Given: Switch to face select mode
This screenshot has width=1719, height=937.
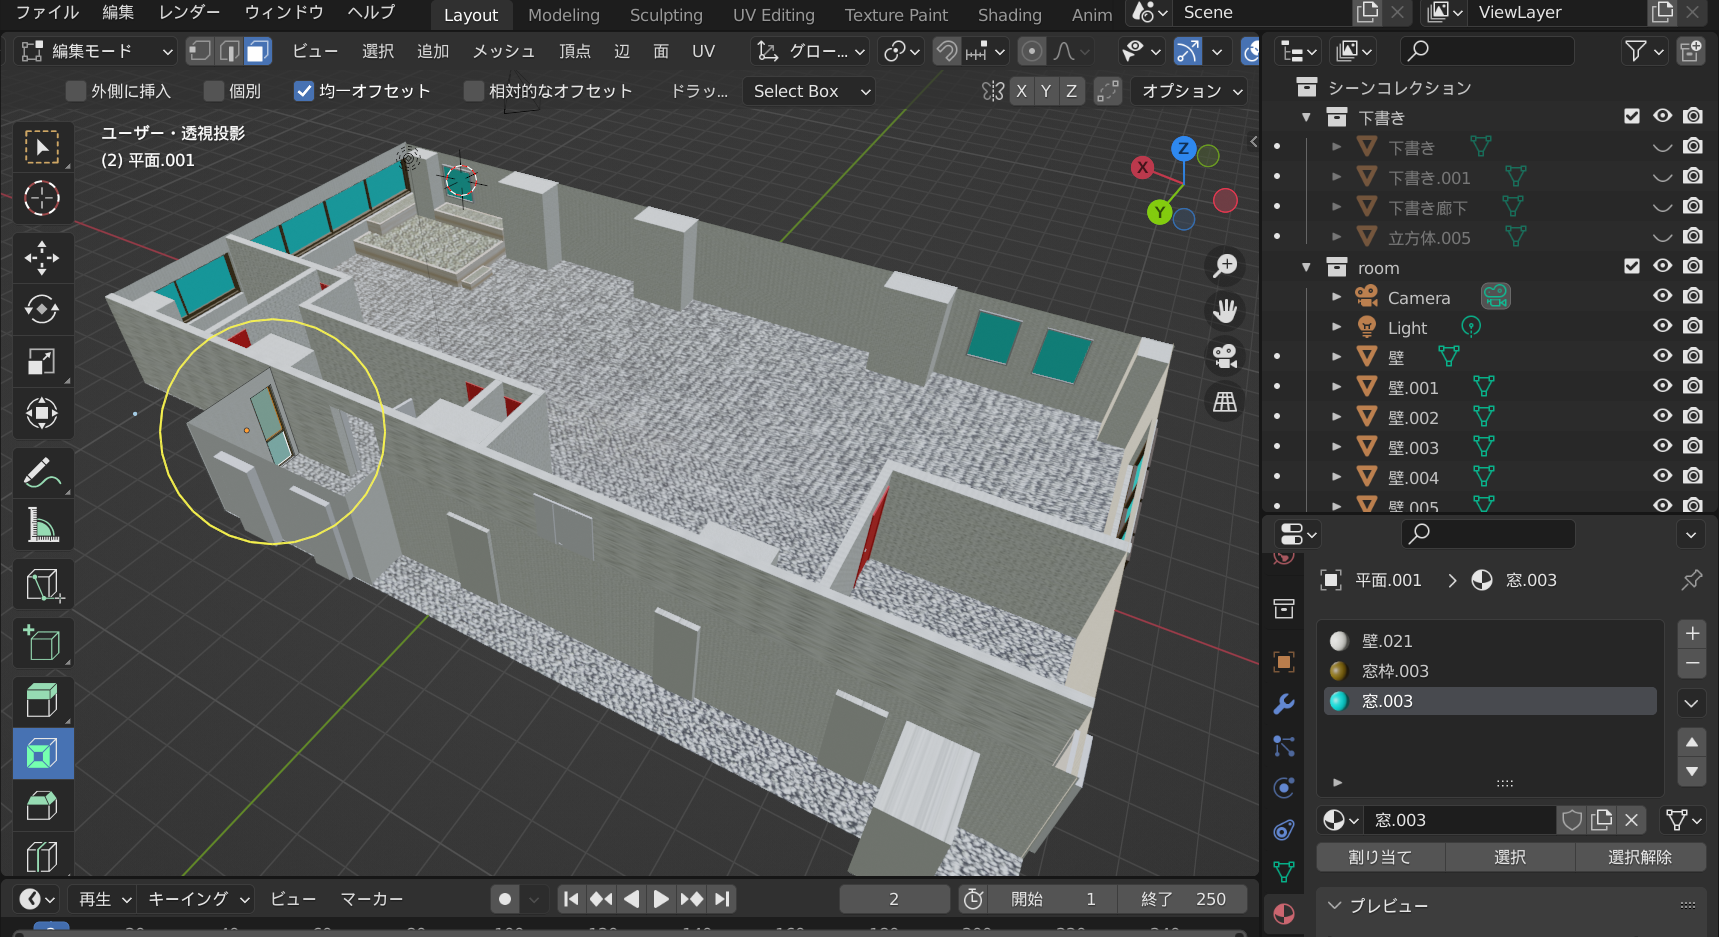Looking at the screenshot, I should (258, 51).
